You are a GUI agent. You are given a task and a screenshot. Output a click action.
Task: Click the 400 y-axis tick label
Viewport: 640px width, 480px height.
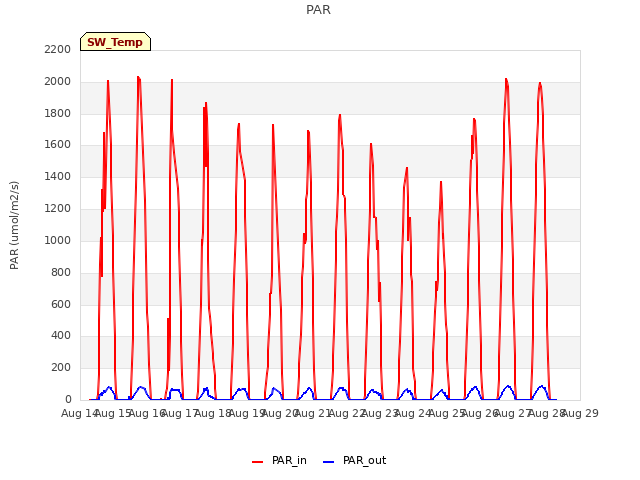[61, 336]
